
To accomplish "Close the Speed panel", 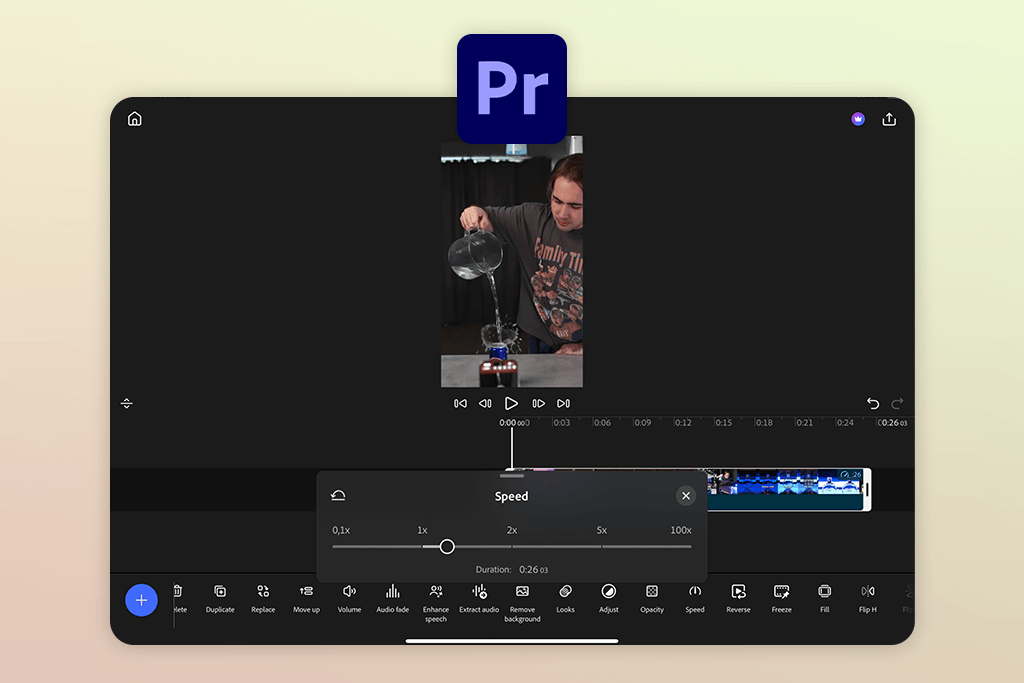I will (686, 496).
